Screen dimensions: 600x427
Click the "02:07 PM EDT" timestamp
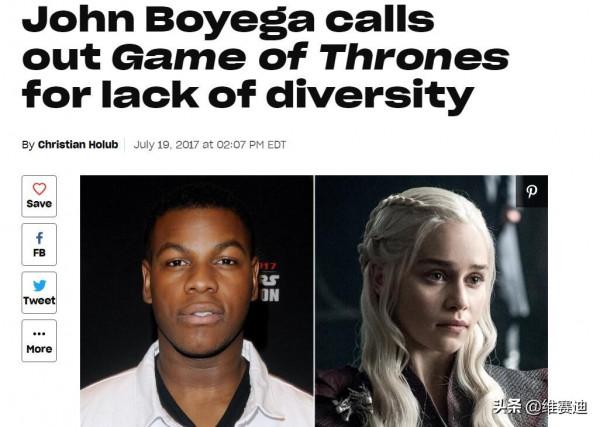click(251, 145)
